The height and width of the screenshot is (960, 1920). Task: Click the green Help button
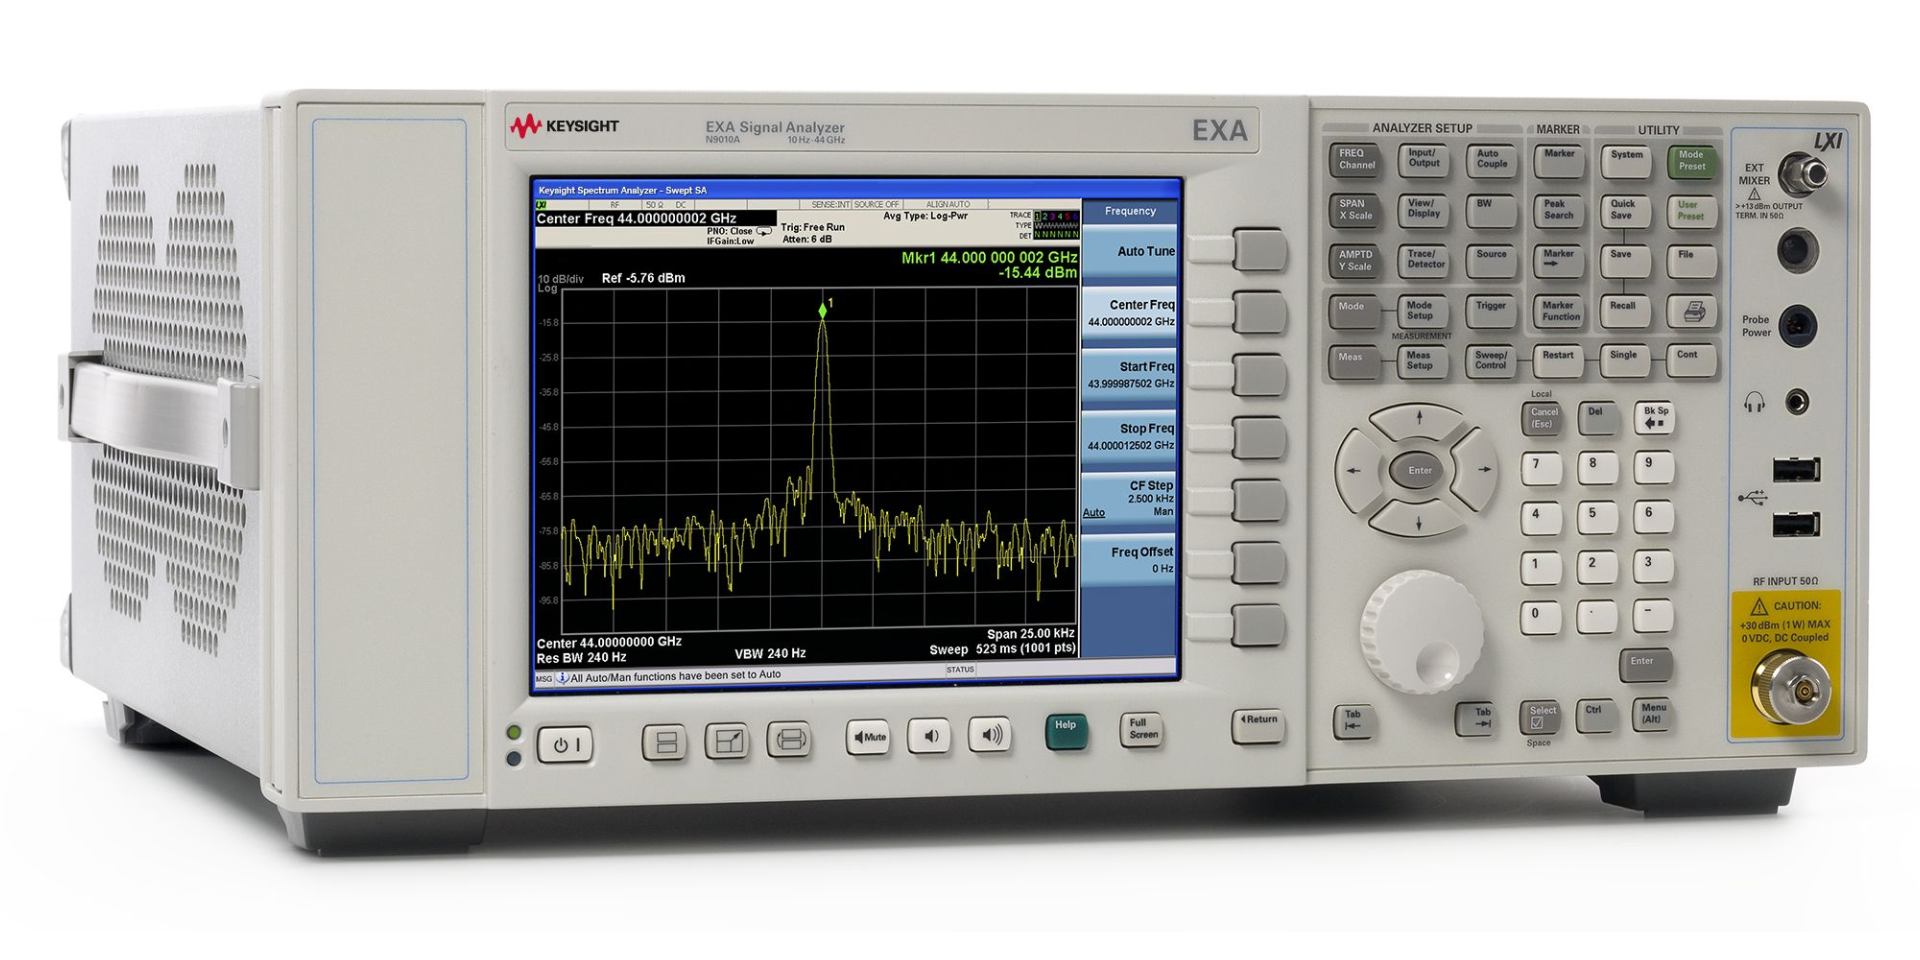point(1065,731)
